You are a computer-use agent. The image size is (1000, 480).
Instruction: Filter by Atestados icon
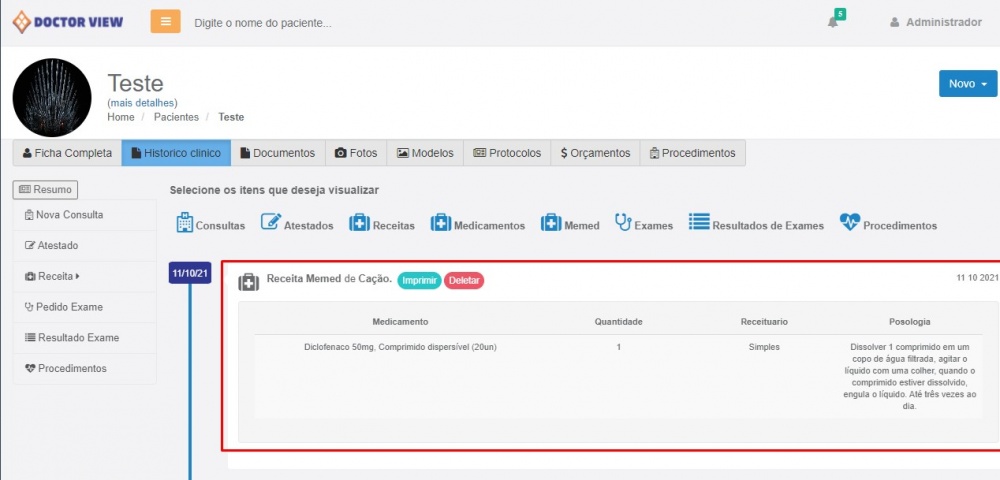[x=271, y=222]
